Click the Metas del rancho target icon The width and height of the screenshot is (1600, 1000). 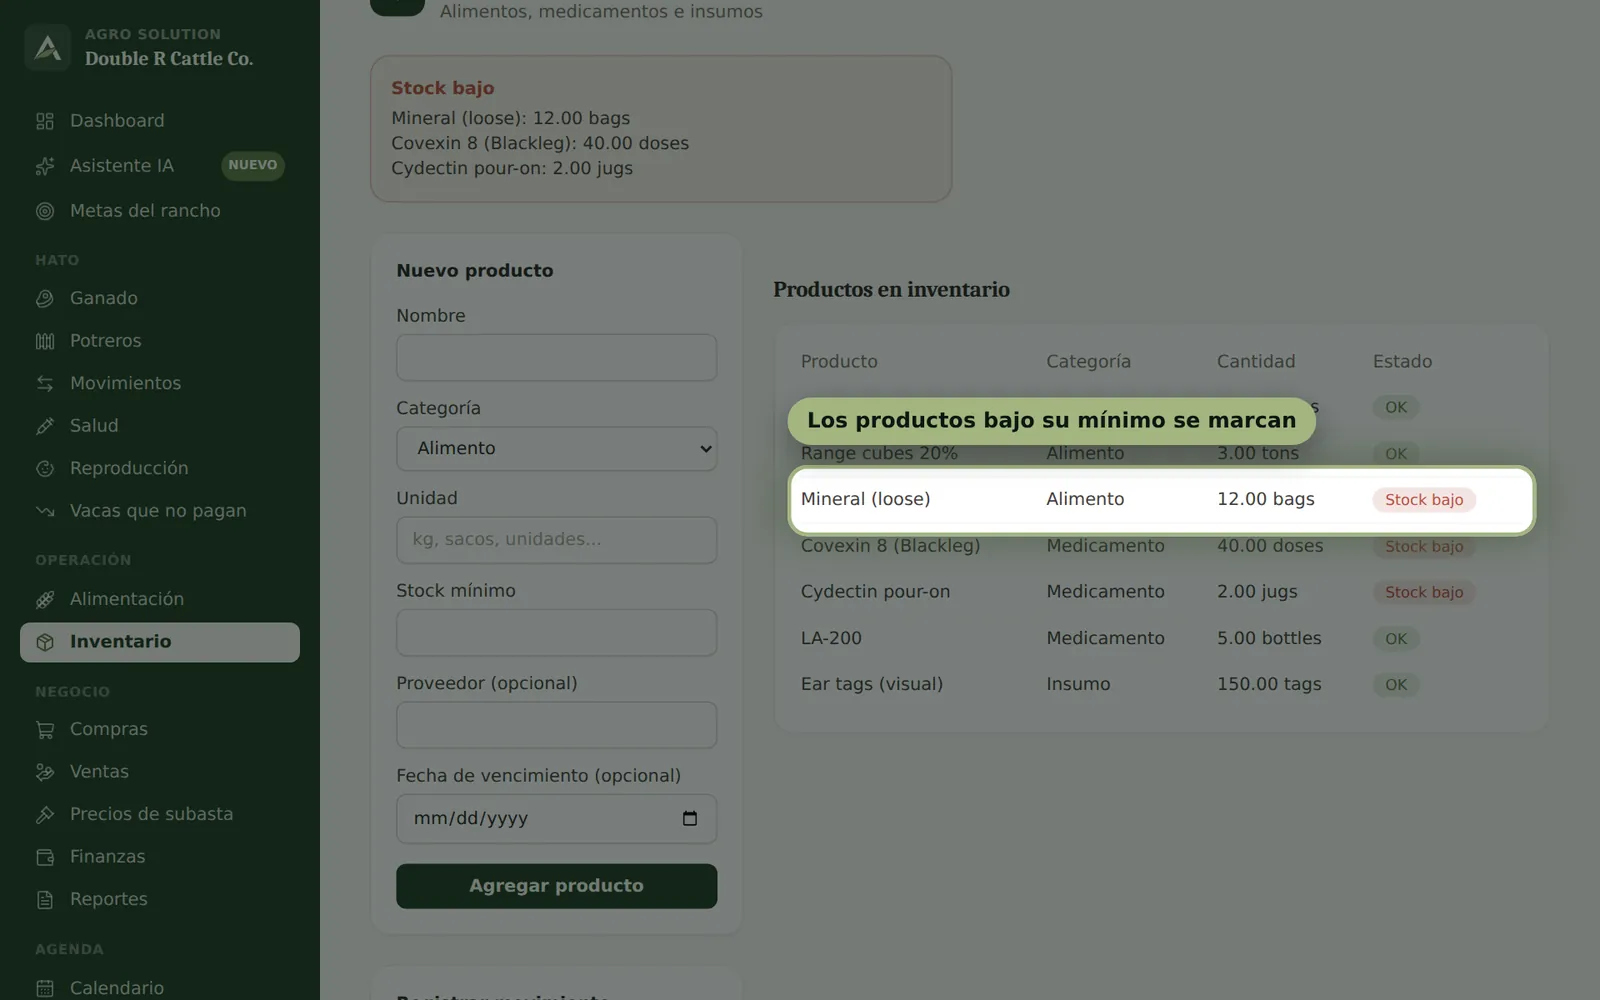(x=45, y=211)
